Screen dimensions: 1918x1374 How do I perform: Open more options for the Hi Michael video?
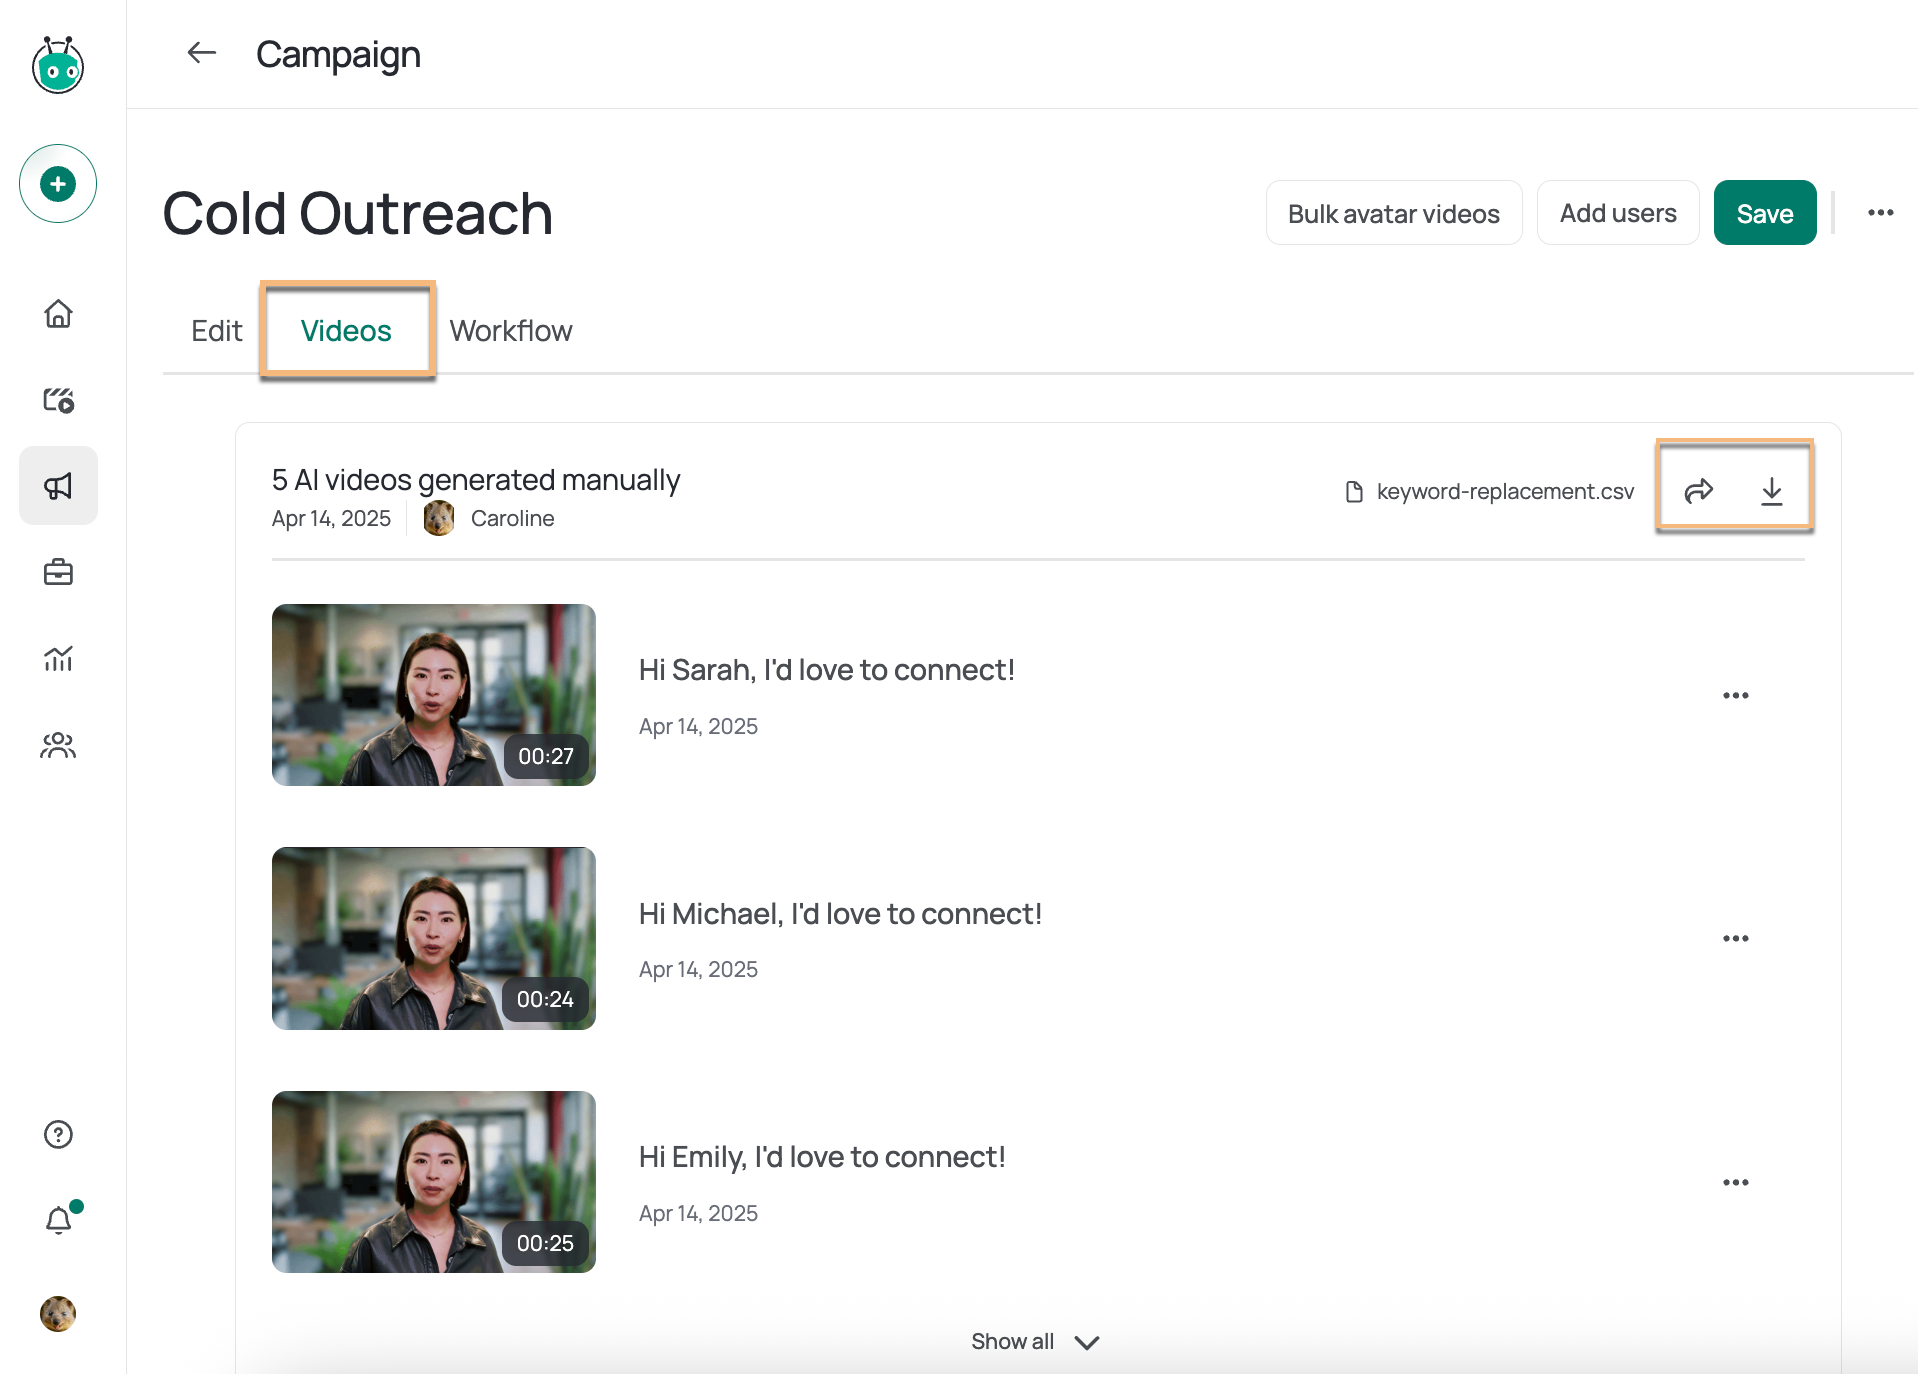[1735, 938]
